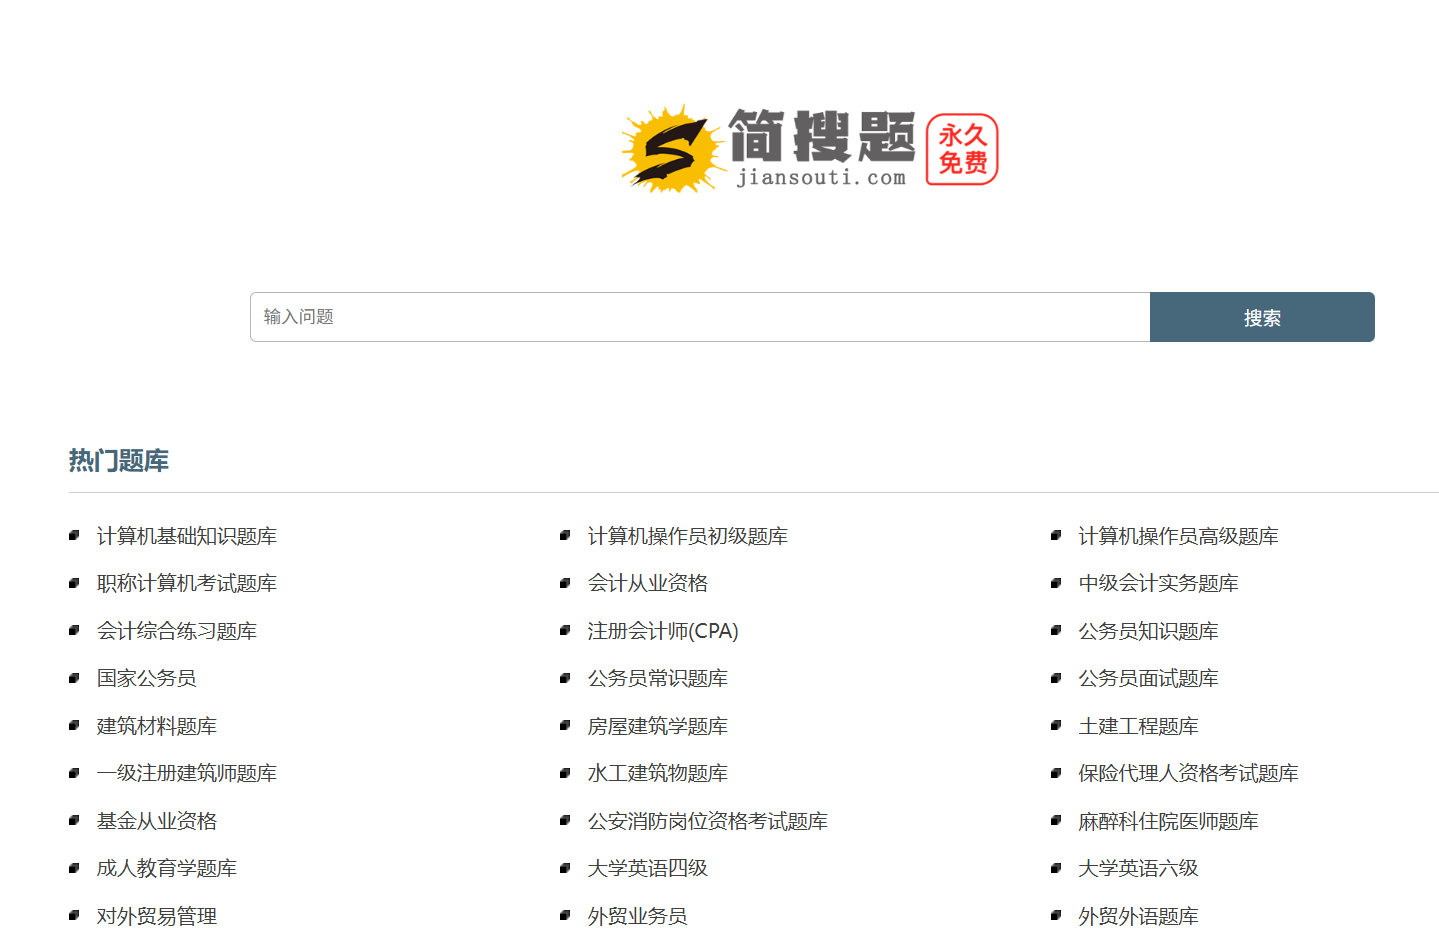Open 公务员知识题库 link
Image resolution: width=1439 pixels, height=941 pixels.
(x=1149, y=631)
